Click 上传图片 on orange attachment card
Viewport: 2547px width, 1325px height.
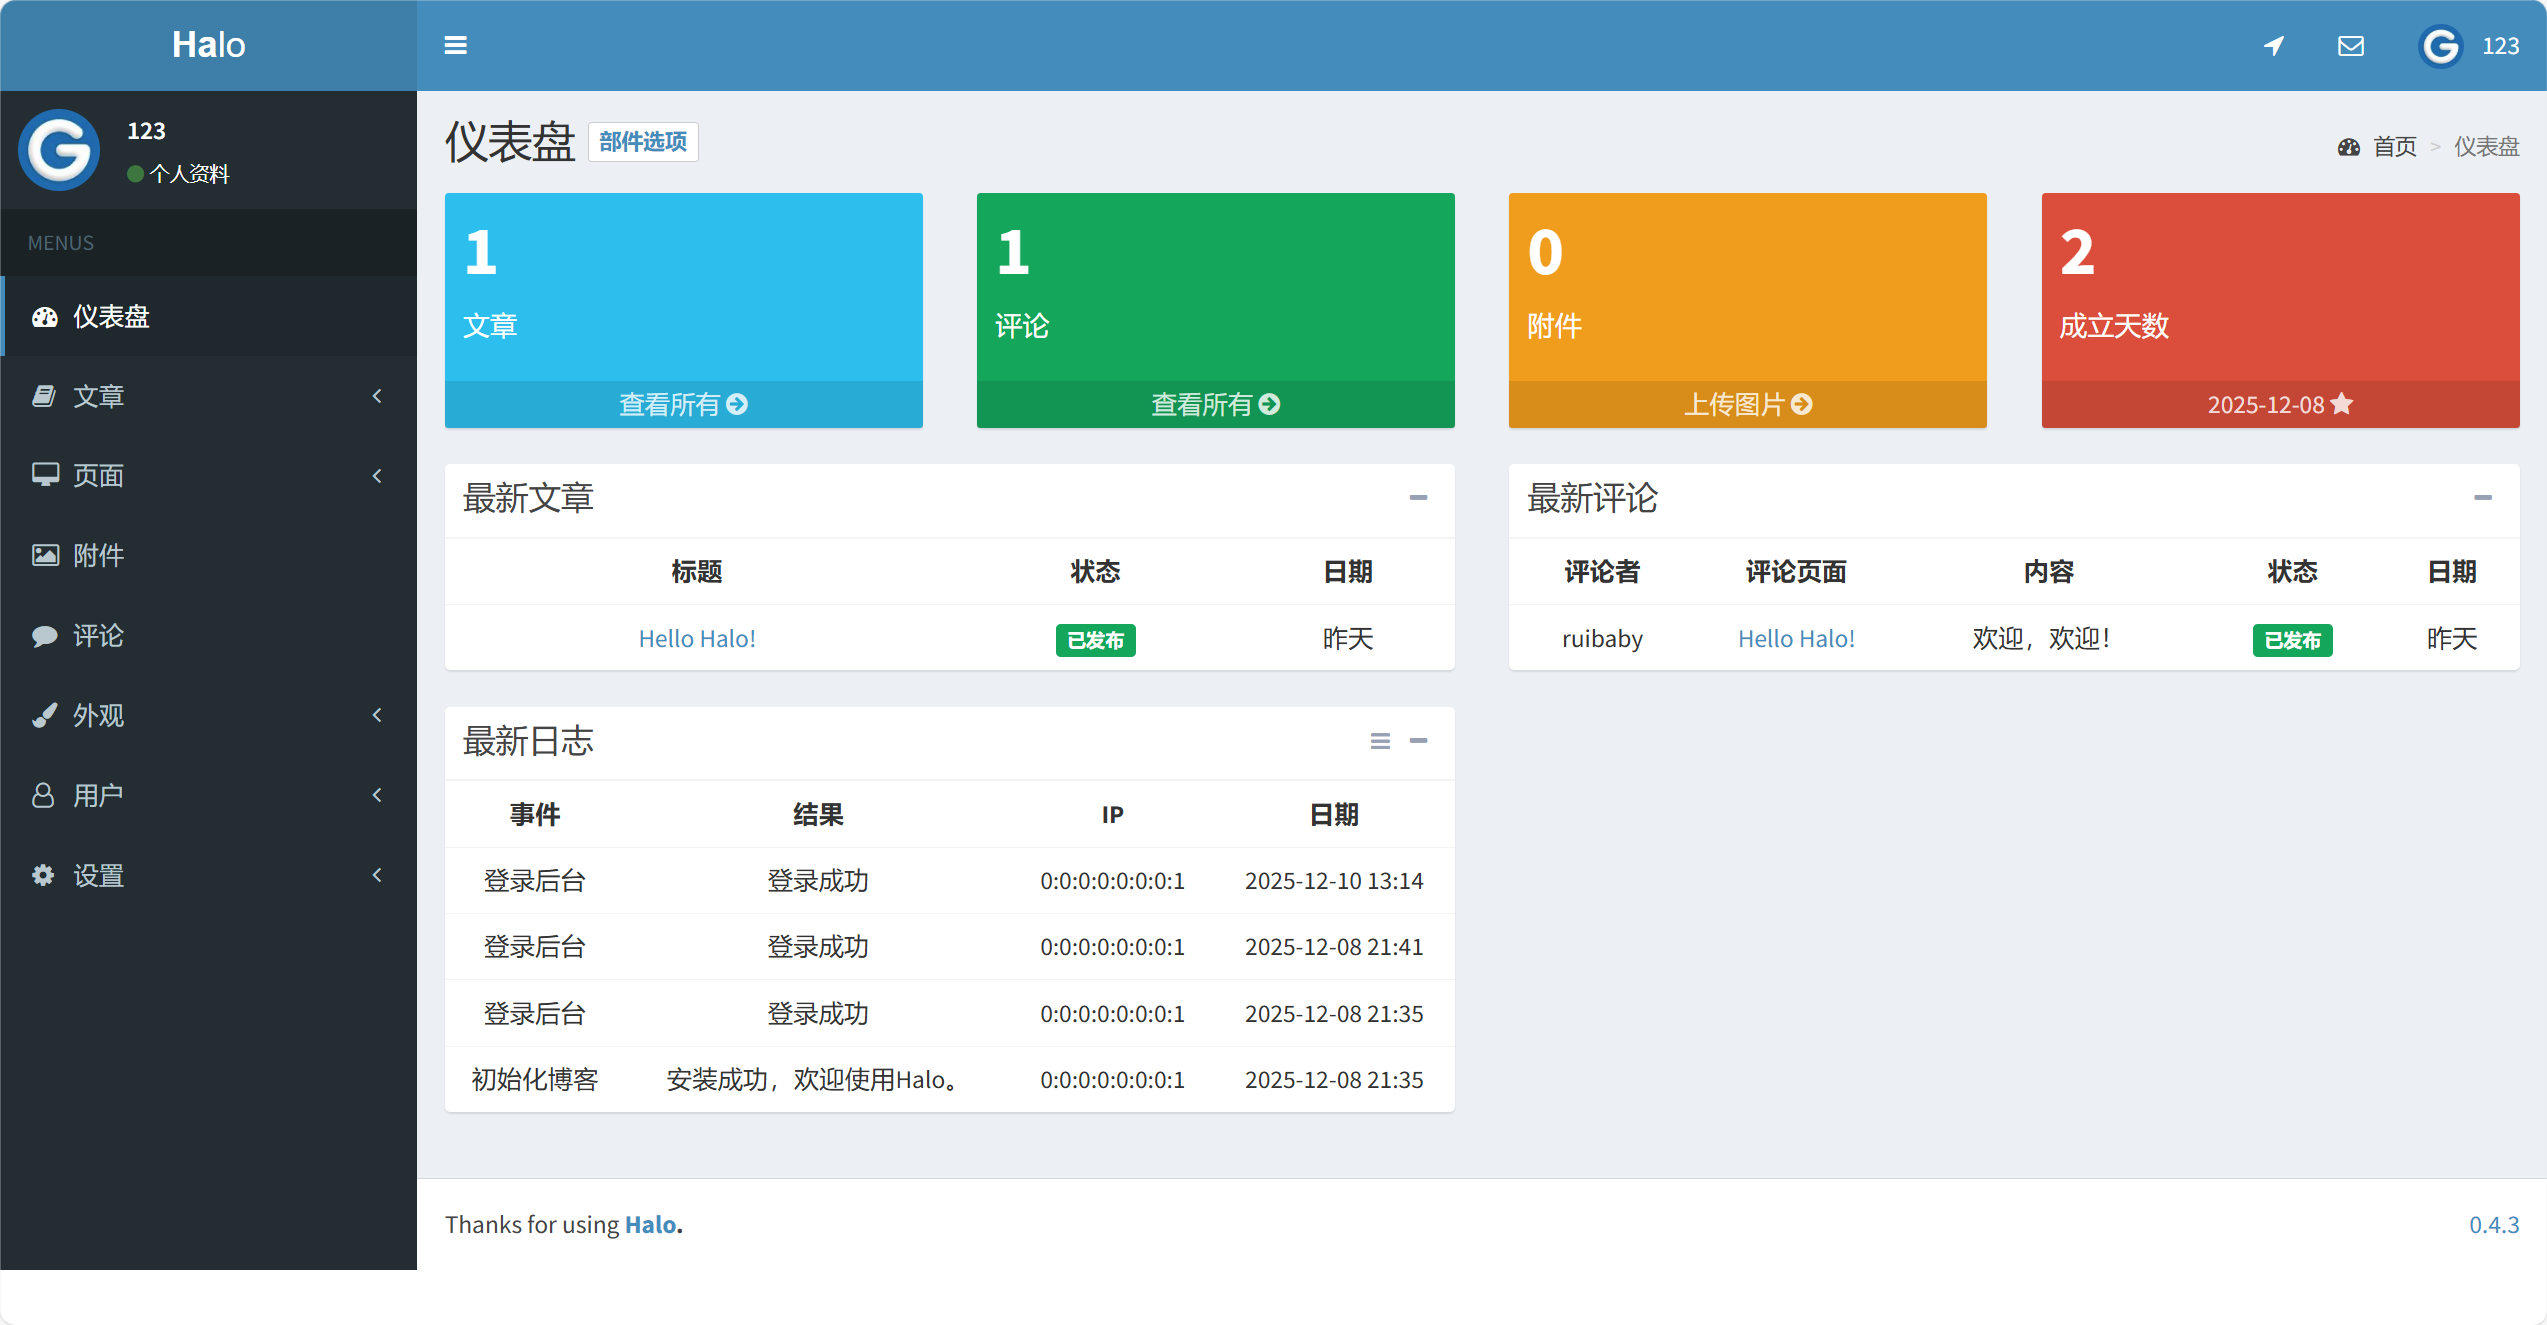[x=1747, y=404]
